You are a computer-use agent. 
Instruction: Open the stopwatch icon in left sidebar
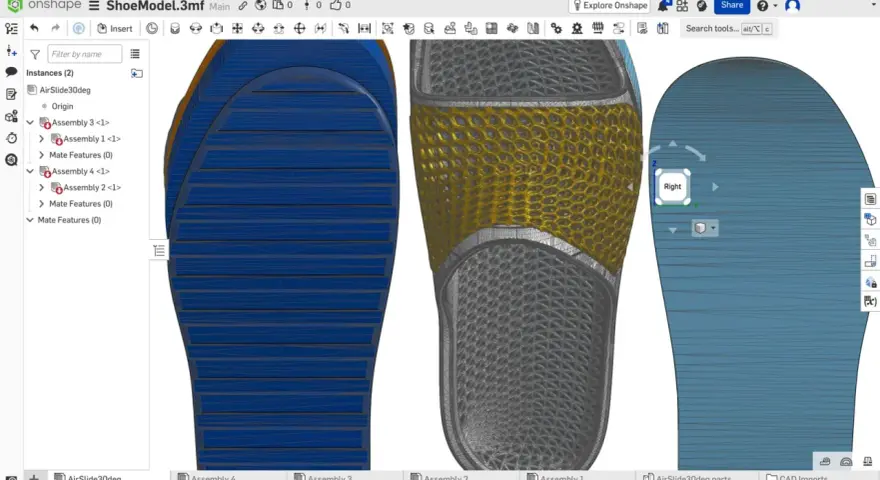pyautogui.click(x=11, y=138)
